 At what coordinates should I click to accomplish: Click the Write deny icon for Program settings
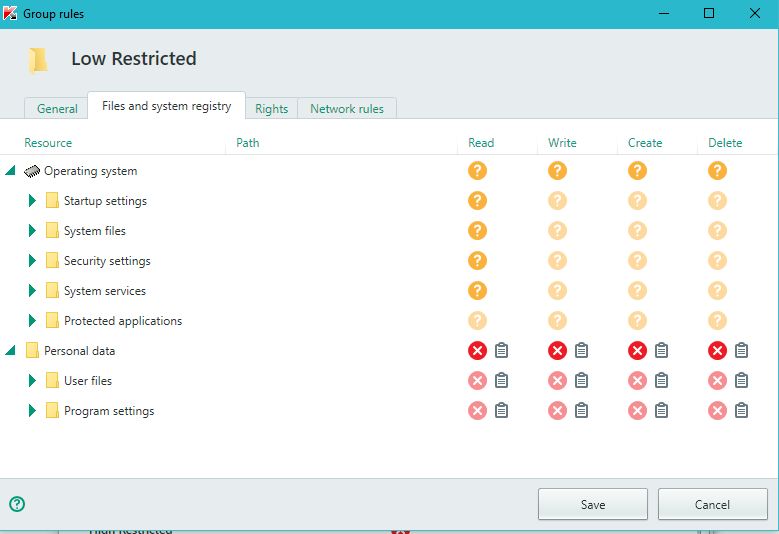click(x=557, y=411)
